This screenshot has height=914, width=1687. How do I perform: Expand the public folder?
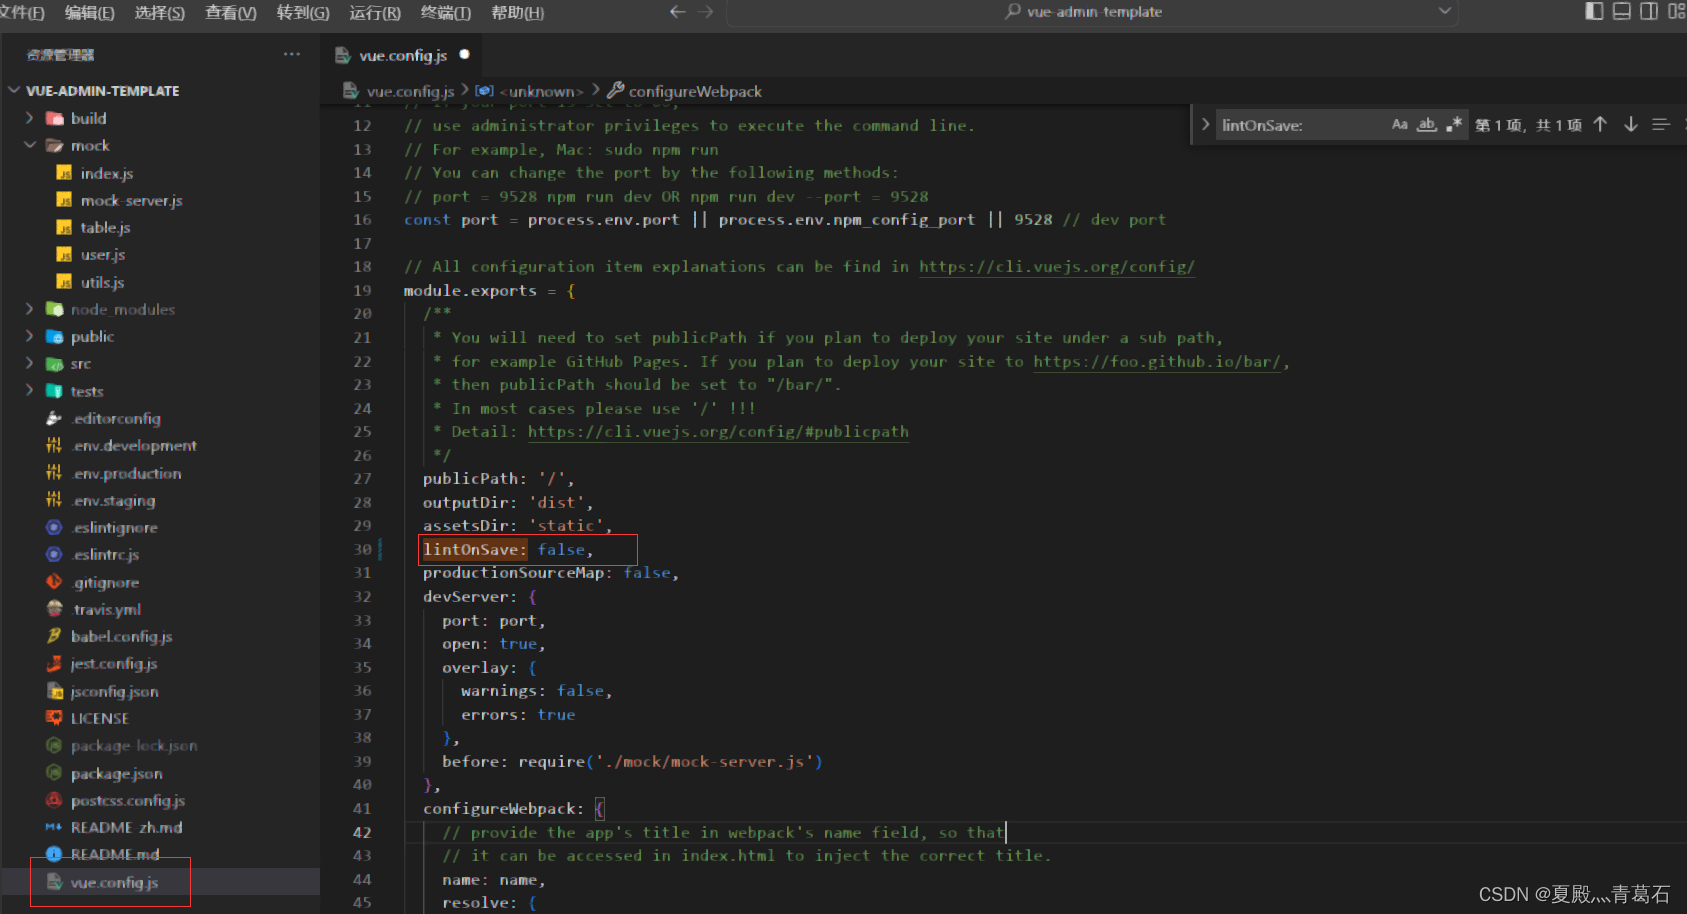coord(92,336)
